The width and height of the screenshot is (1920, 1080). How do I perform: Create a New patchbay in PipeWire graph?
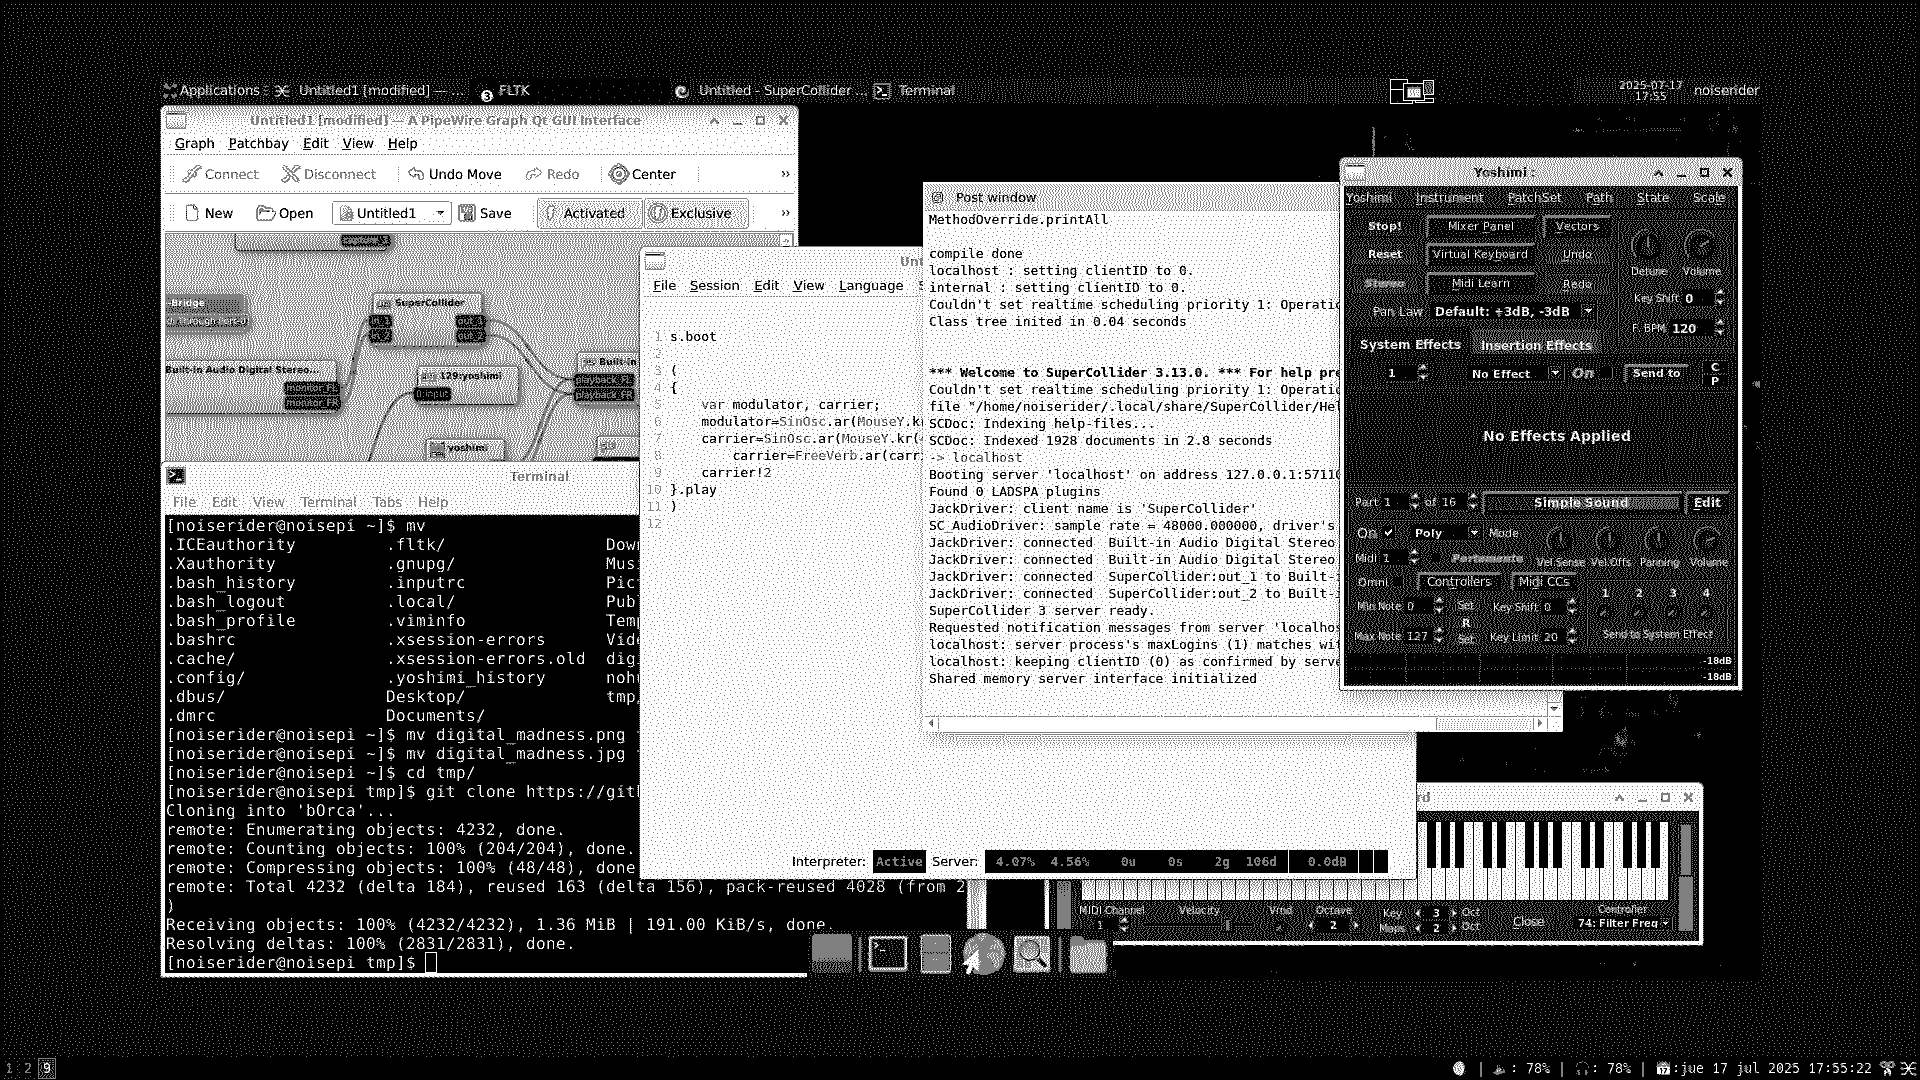(x=208, y=213)
